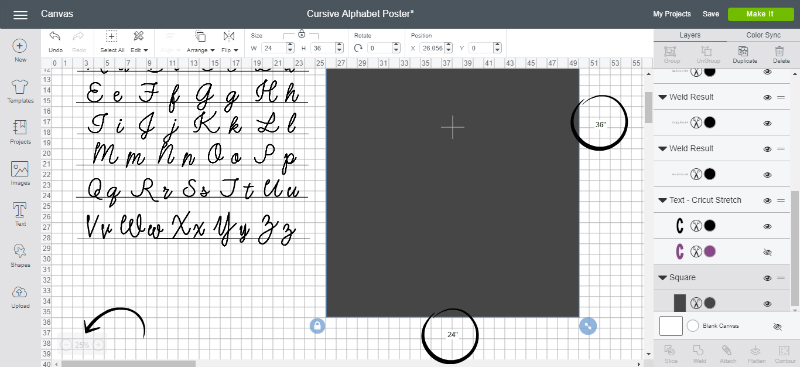The height and width of the screenshot is (367, 800).
Task: Click the purple color swatch of C layer
Action: pyautogui.click(x=710, y=252)
